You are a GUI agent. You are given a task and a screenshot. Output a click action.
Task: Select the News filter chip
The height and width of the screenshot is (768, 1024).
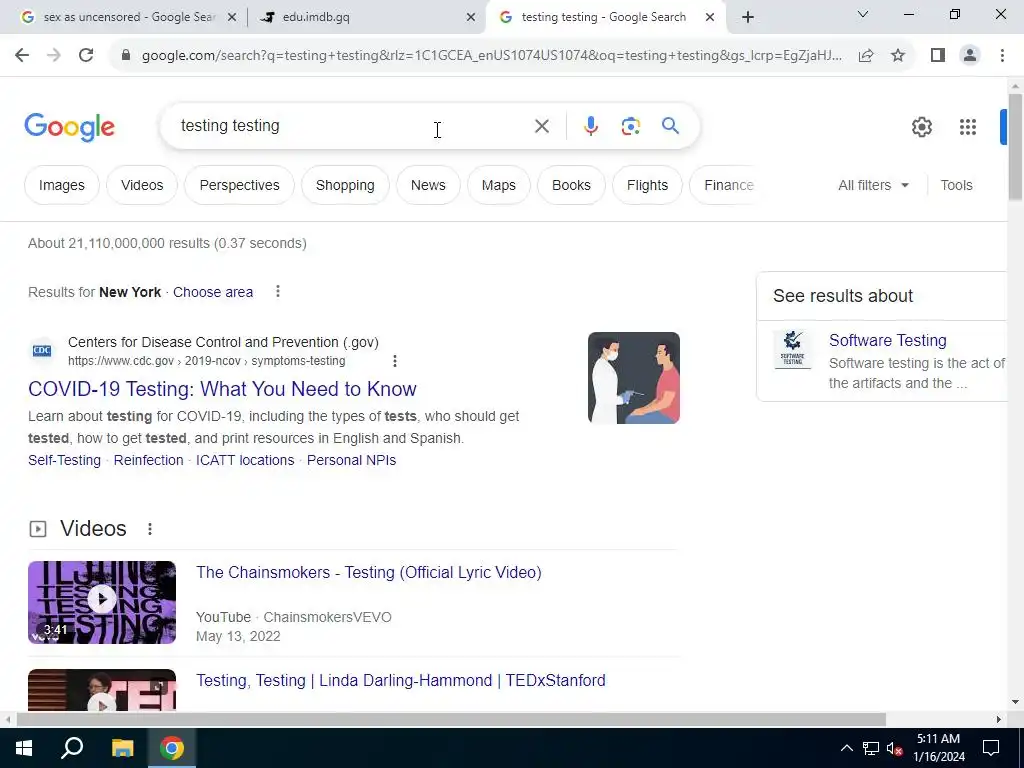click(x=428, y=185)
